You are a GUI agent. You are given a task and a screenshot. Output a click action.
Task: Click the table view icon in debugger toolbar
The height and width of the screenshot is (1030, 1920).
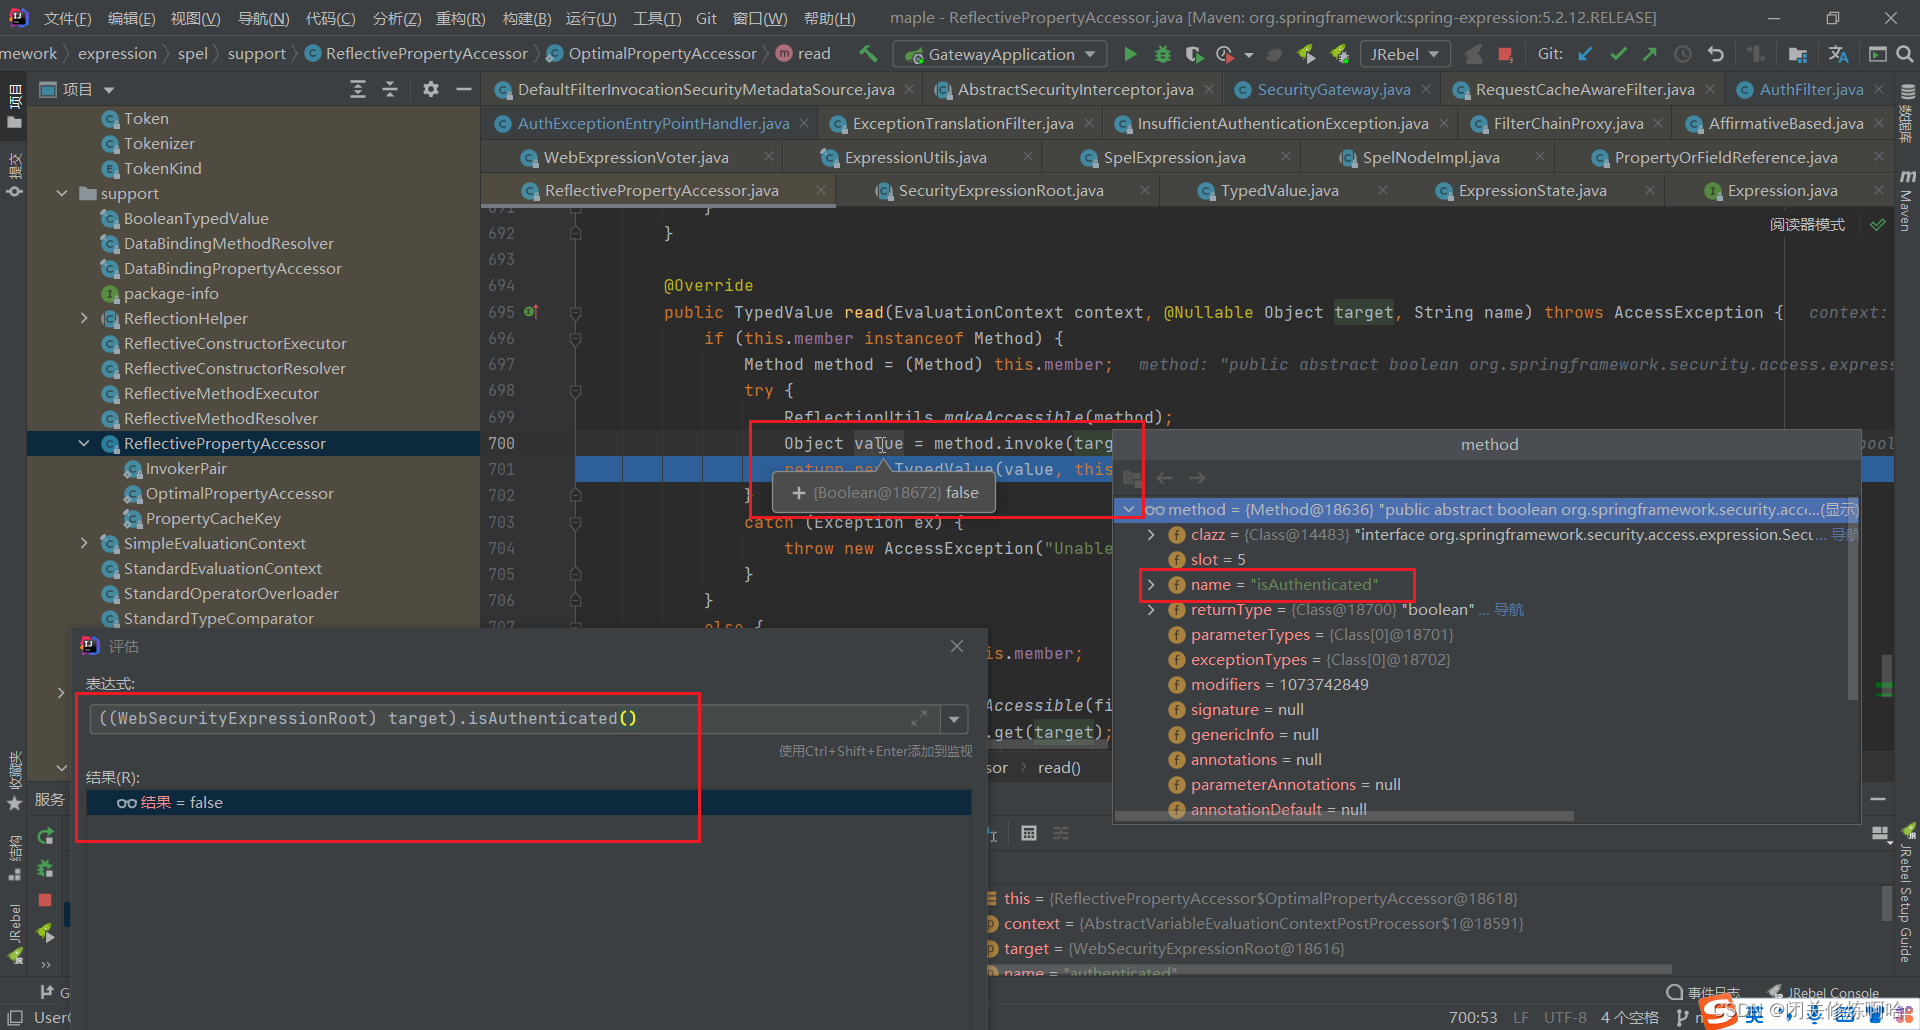pos(1029,833)
